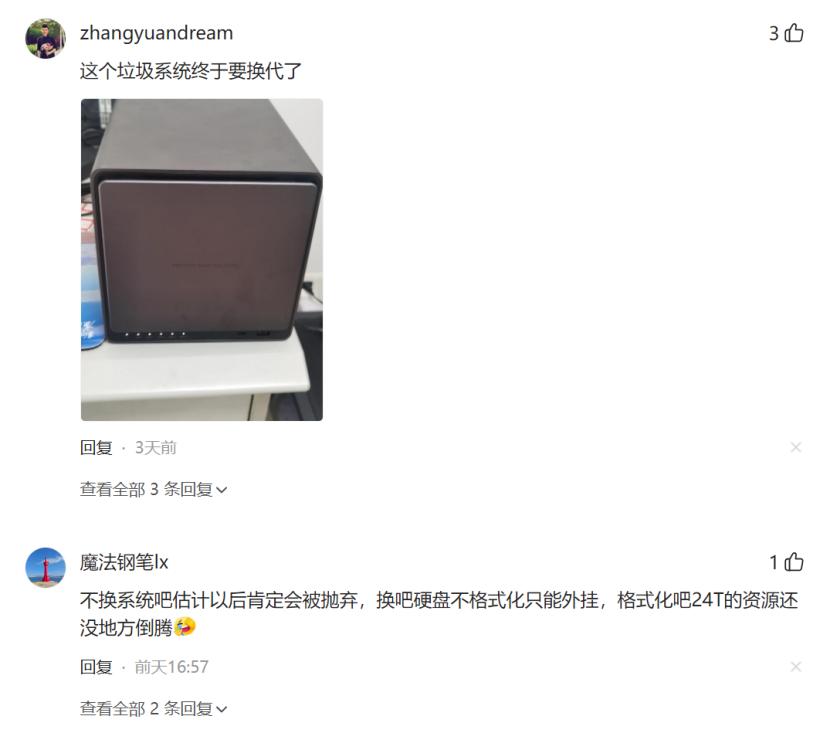Dismiss 魔法钢笔lx's comment with X icon
This screenshot has width=830, height=733.
(x=796, y=666)
